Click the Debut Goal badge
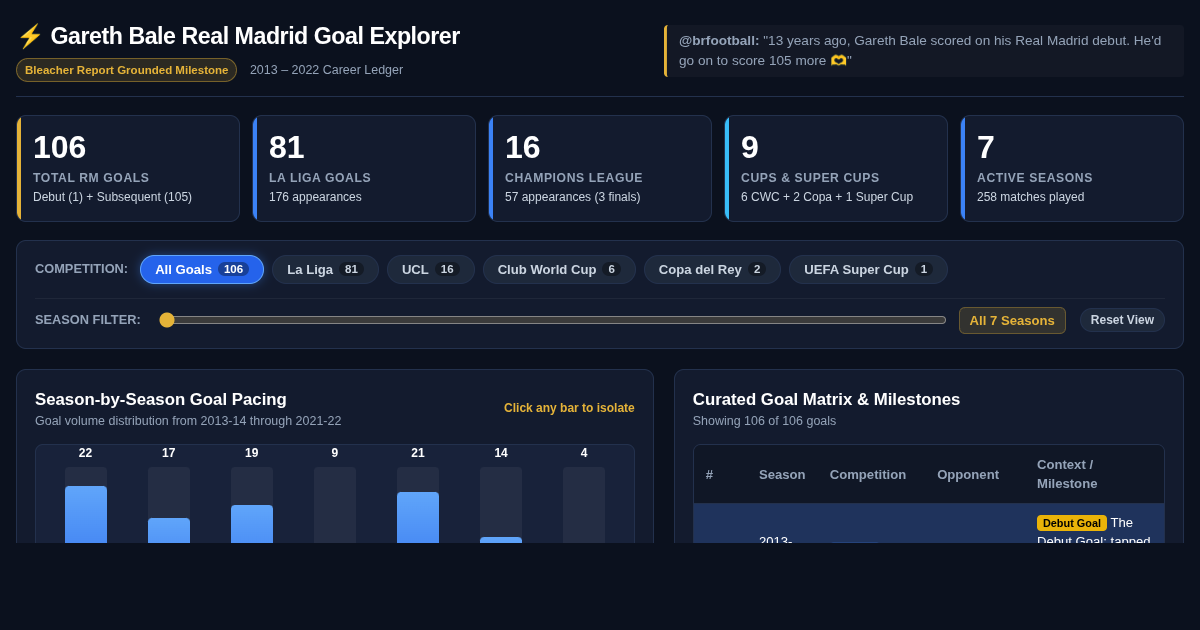Image resolution: width=1200 pixels, height=630 pixels. 1072,523
